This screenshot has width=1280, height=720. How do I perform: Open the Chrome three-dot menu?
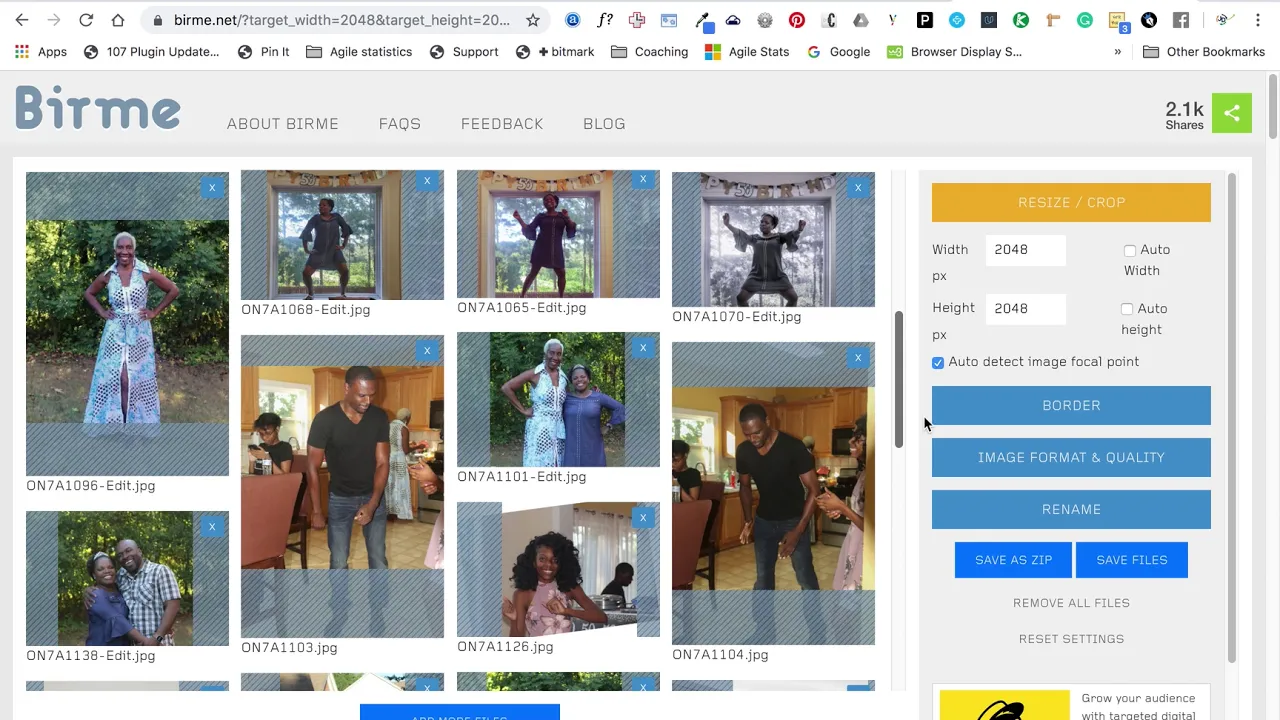point(1259,20)
